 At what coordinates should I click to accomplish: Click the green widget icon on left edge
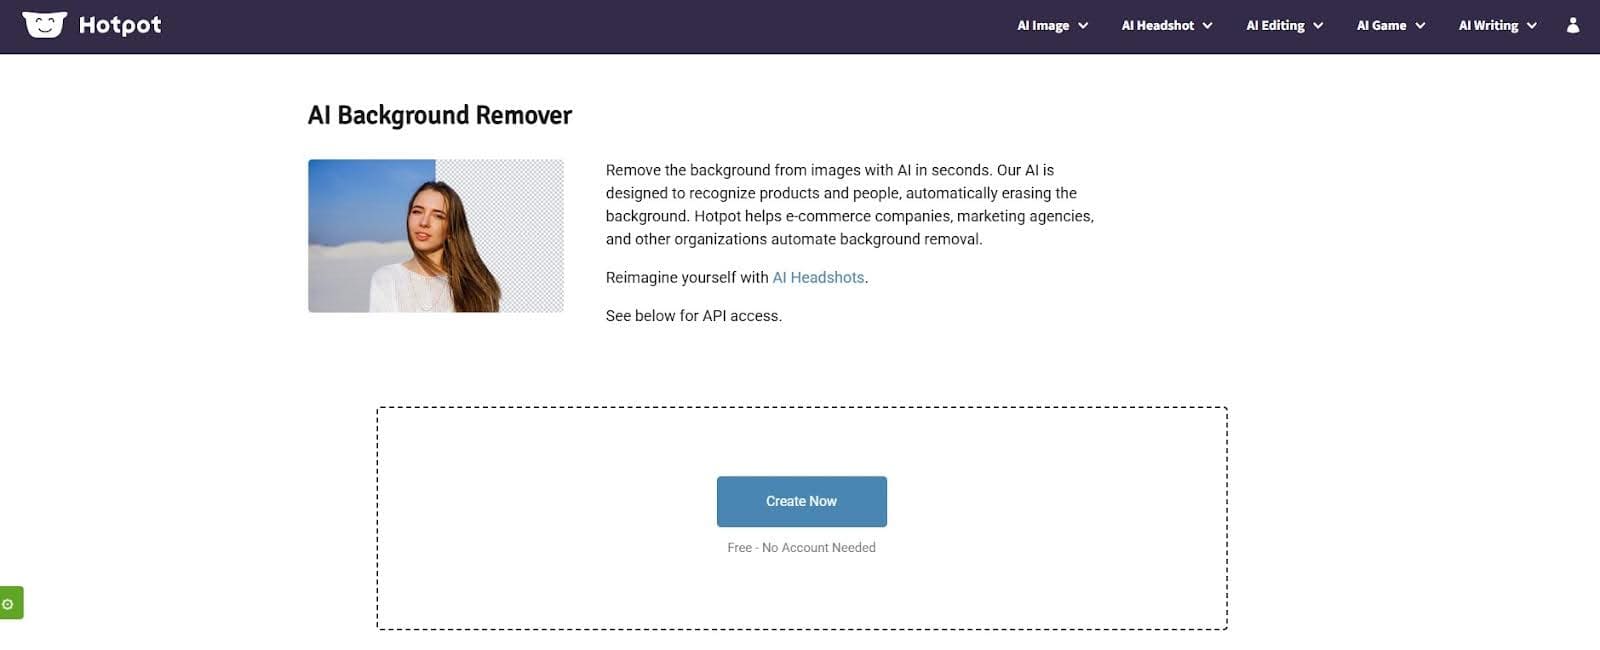9,603
